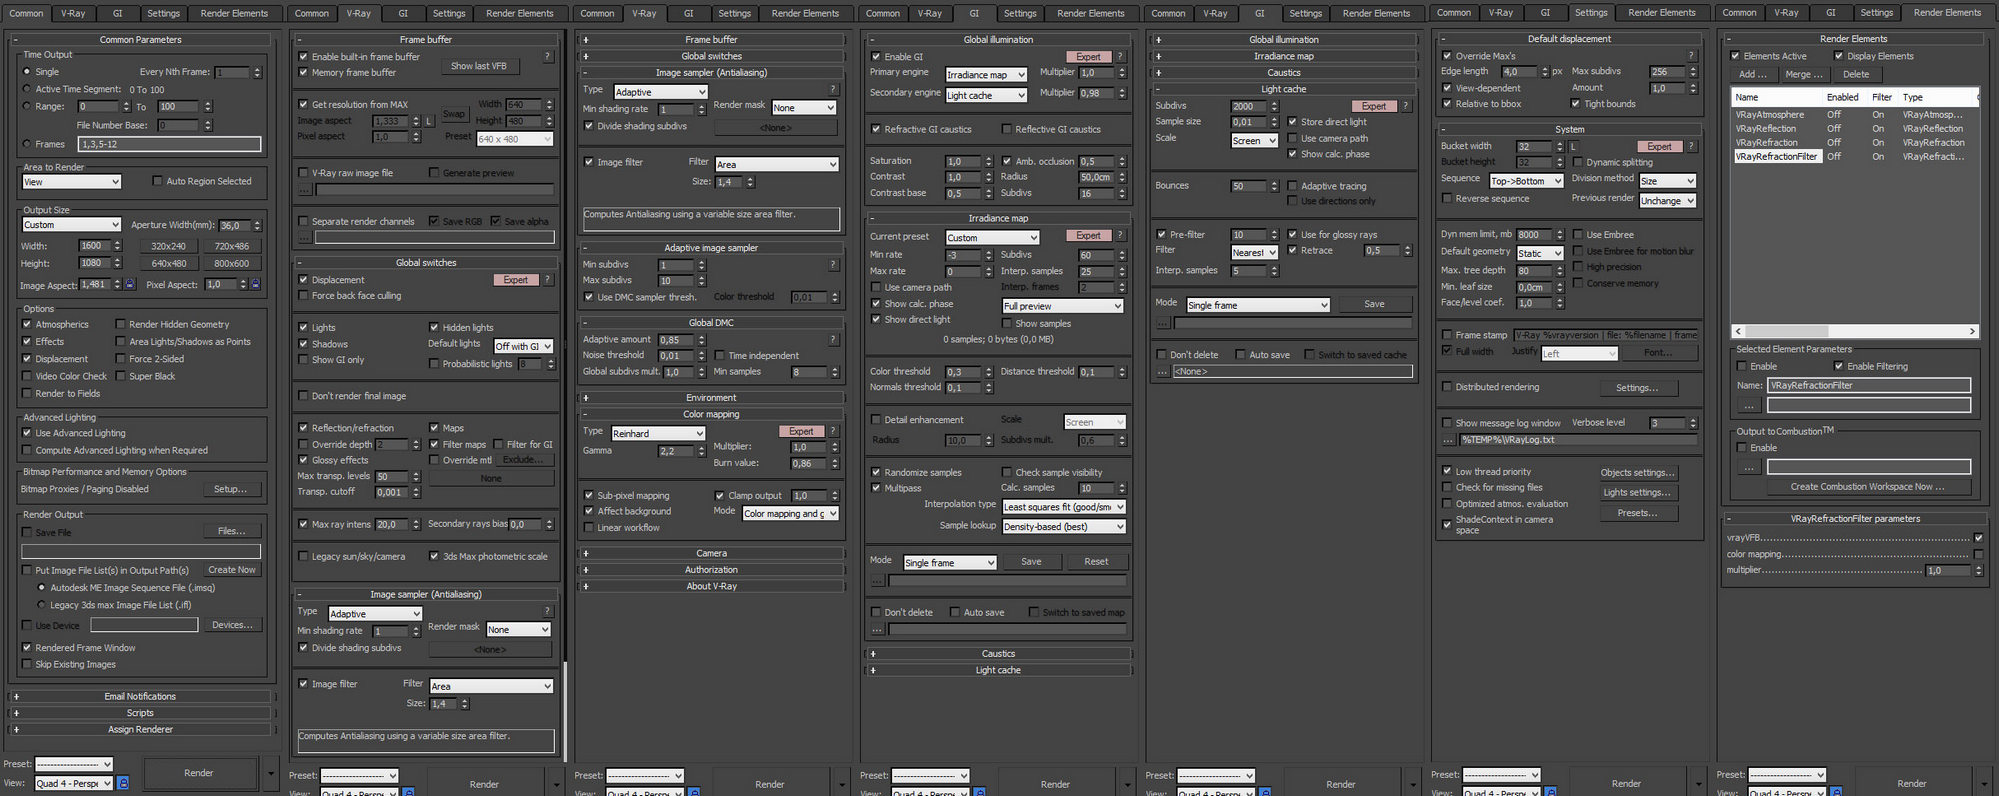Click the Show last VFB button
The height and width of the screenshot is (796, 1999).
pos(479,66)
